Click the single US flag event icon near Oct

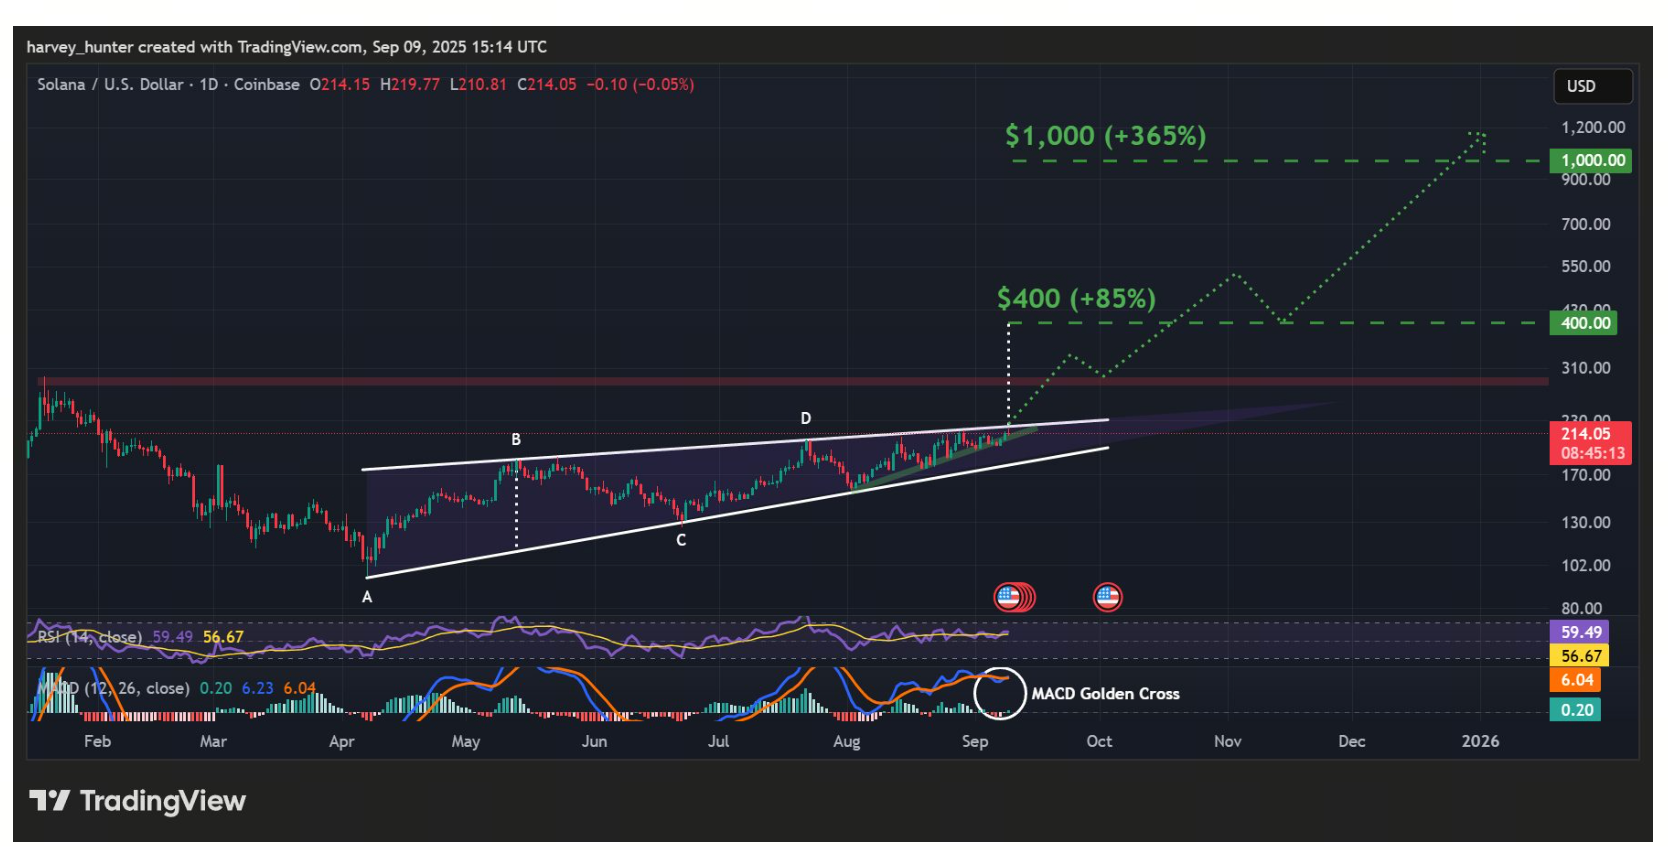[x=1107, y=598]
